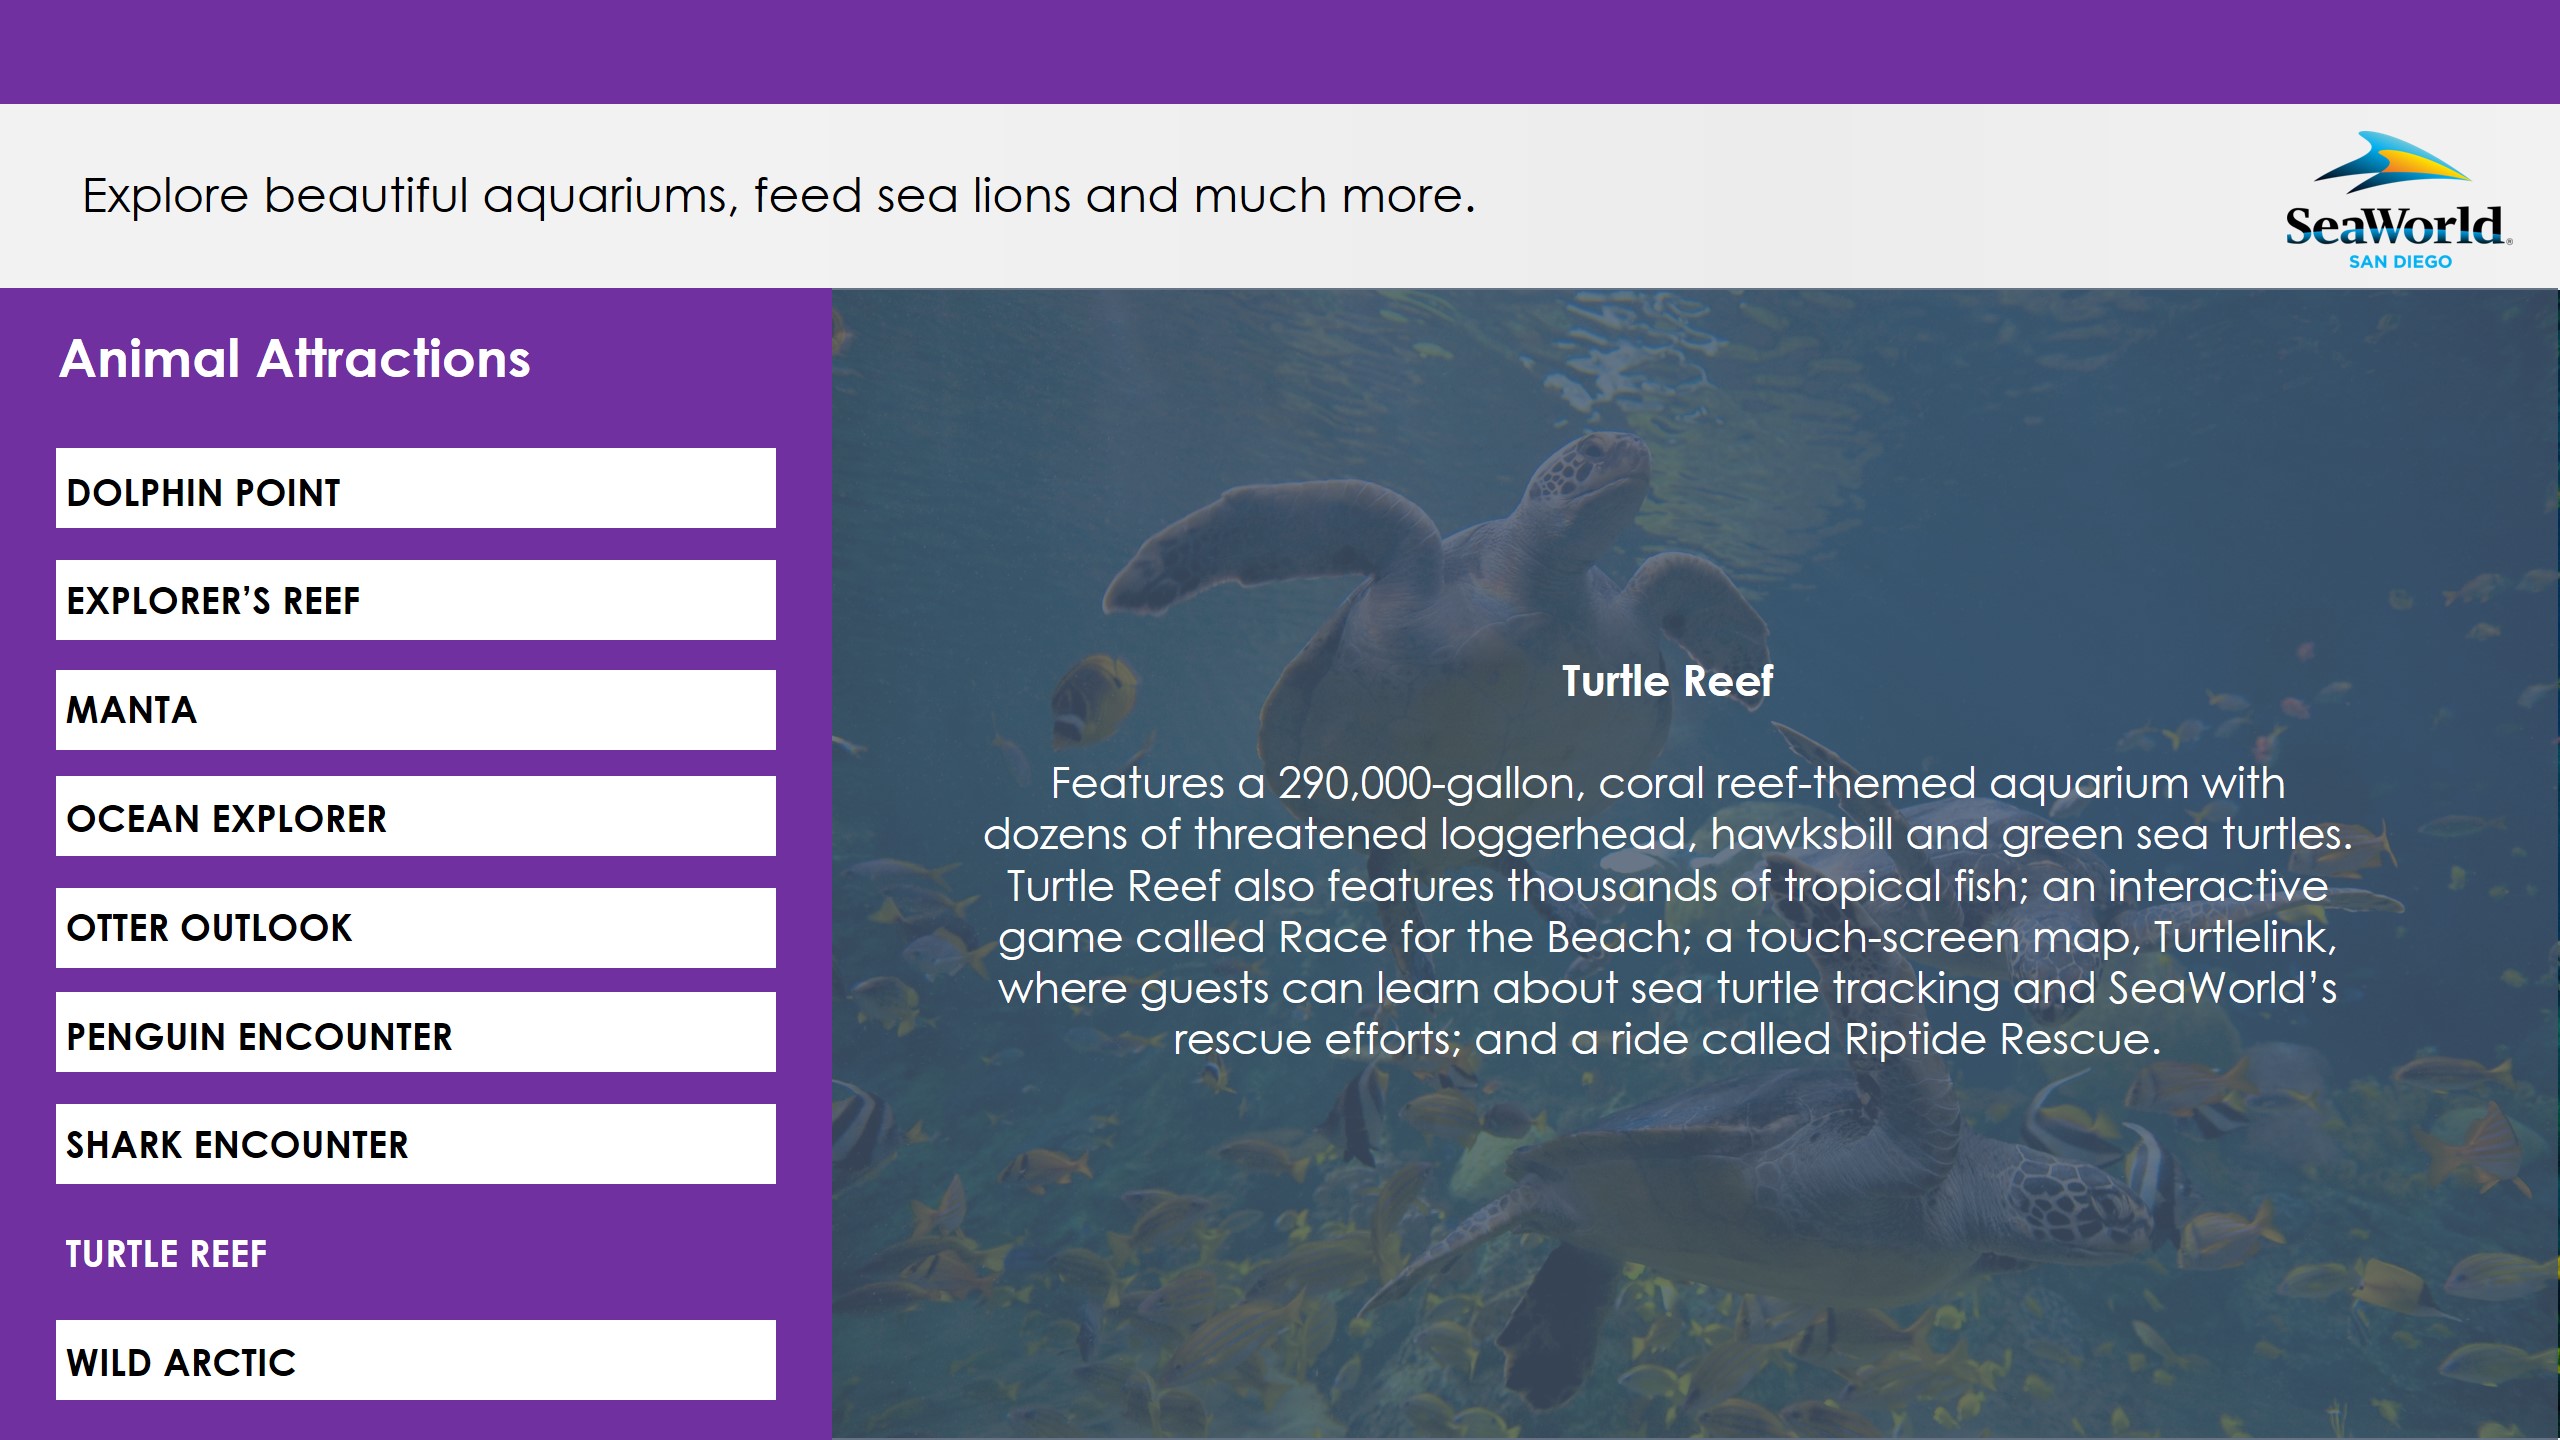Click the SAN DIEGO label under logo
Viewport: 2560px width, 1440px height.
pos(2400,262)
